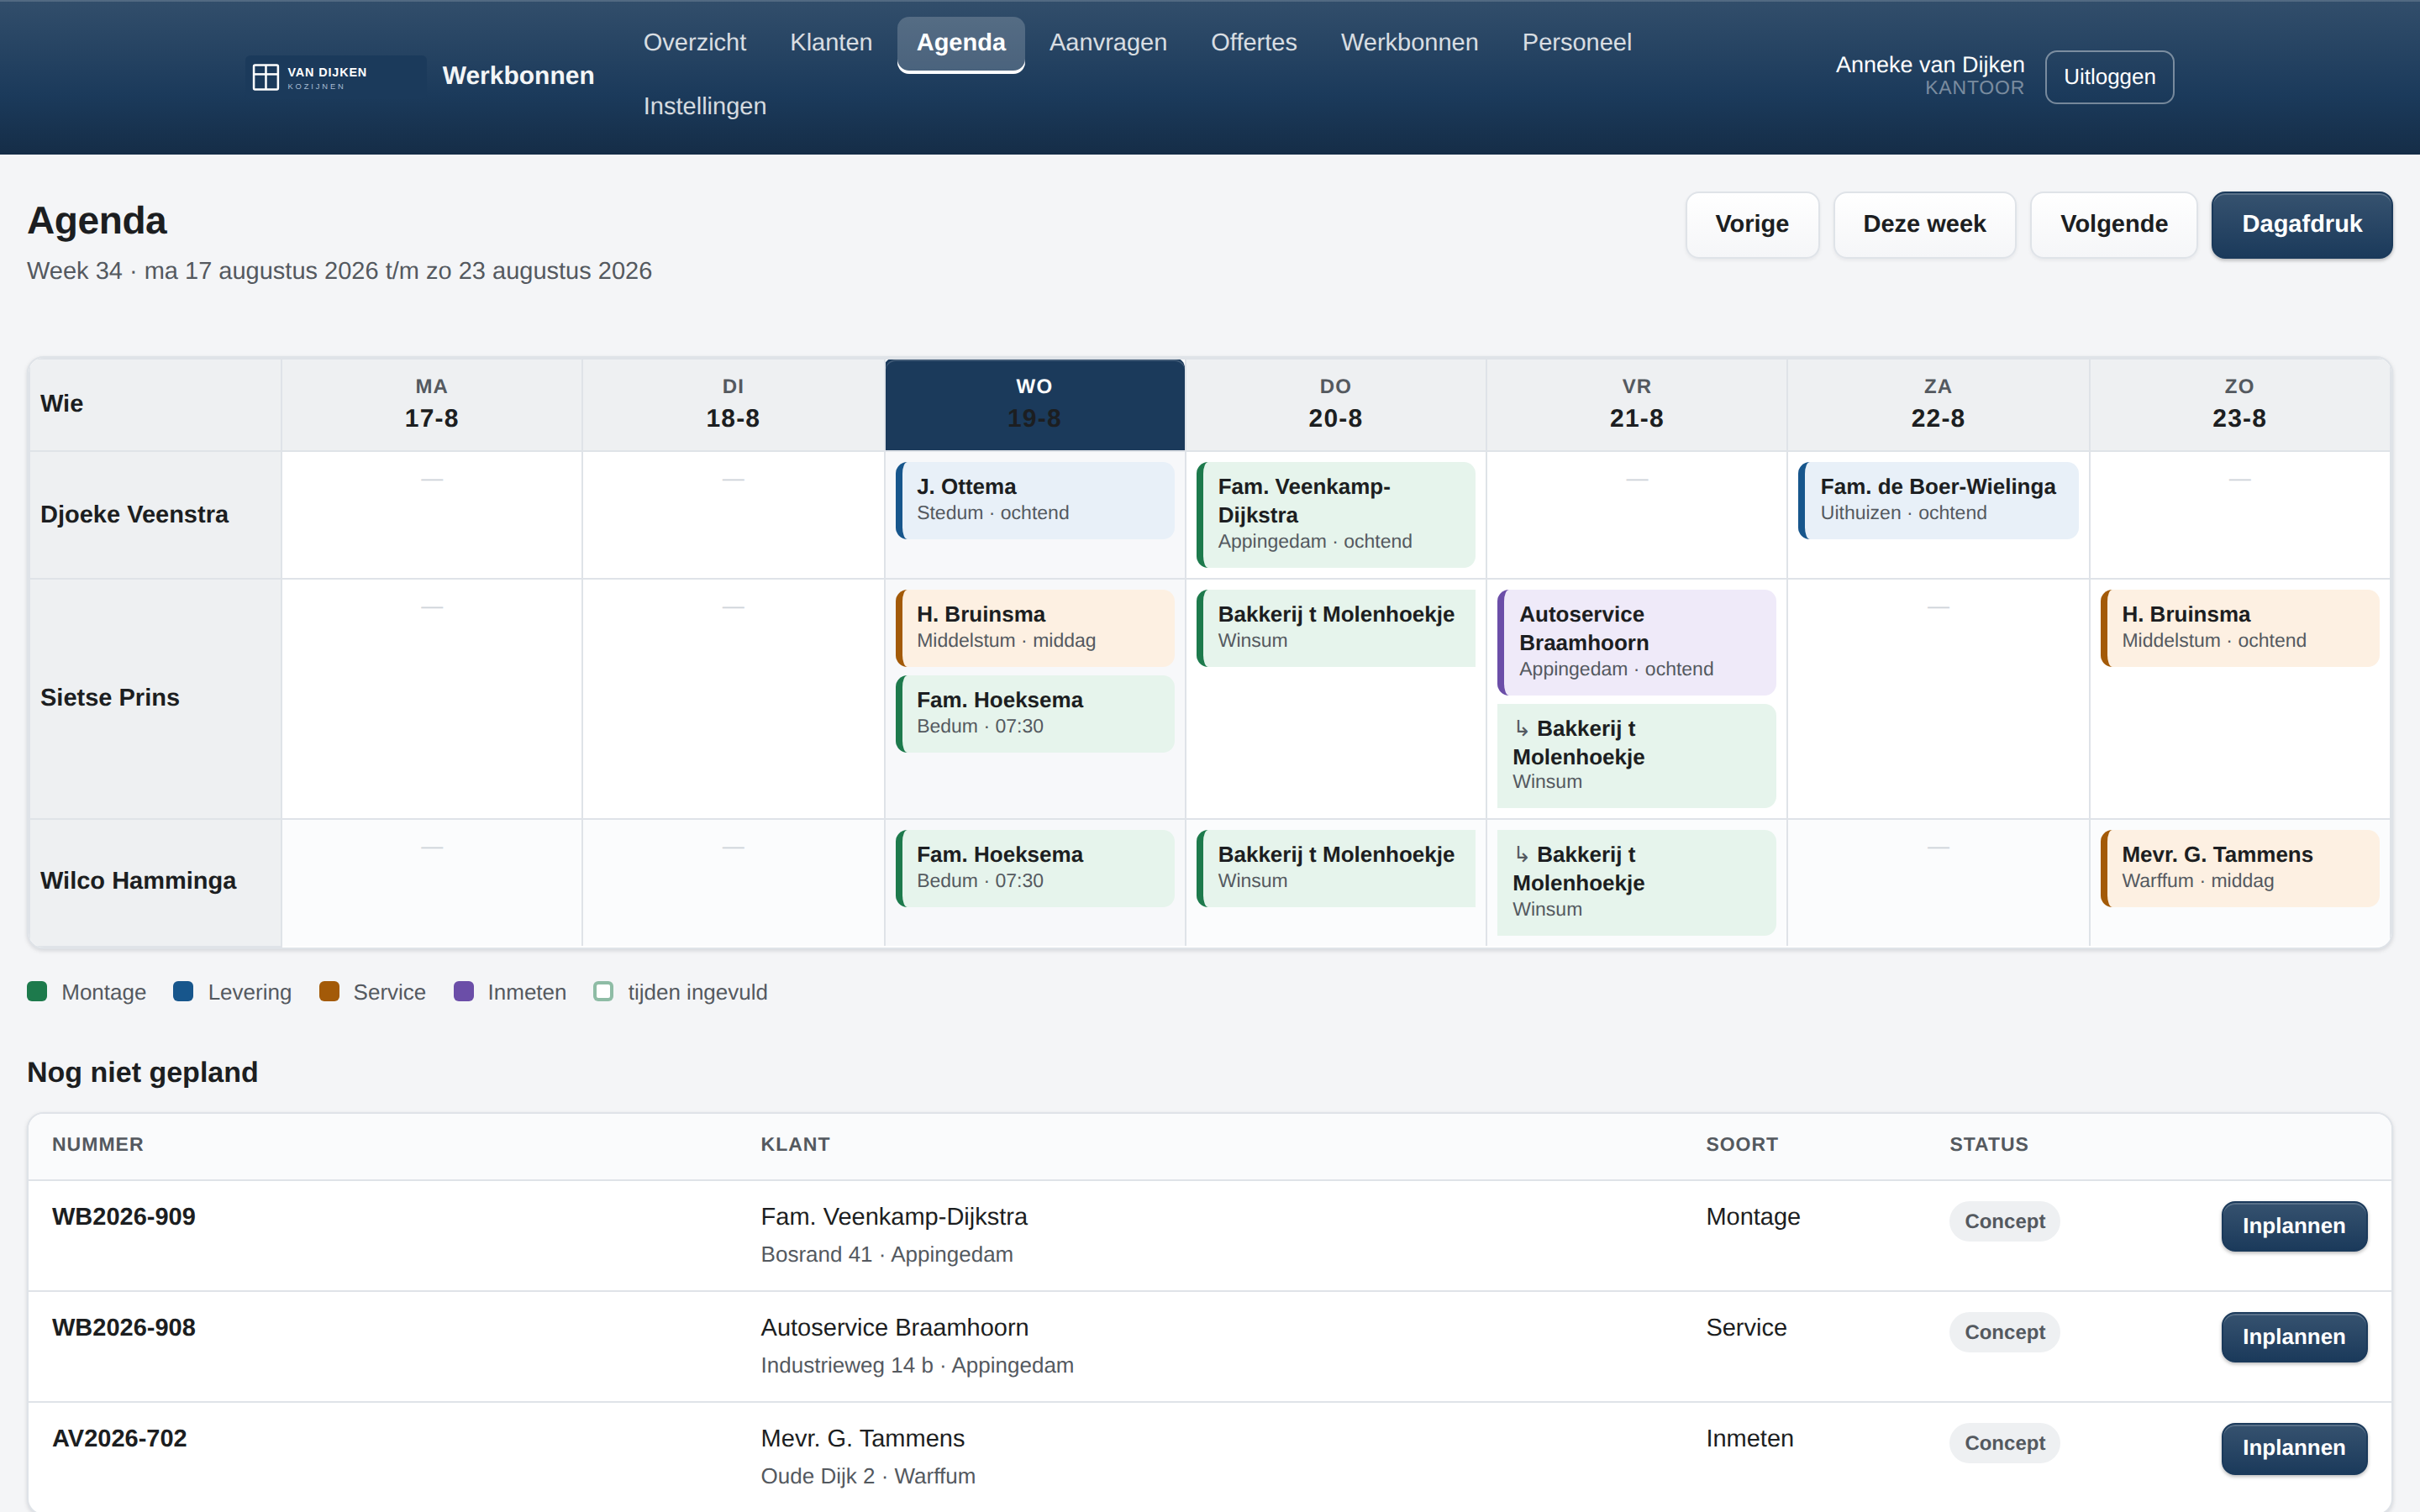The width and height of the screenshot is (2420, 1512).
Task: Click Inplannen for WB2026-909
Action: pos(2294,1226)
